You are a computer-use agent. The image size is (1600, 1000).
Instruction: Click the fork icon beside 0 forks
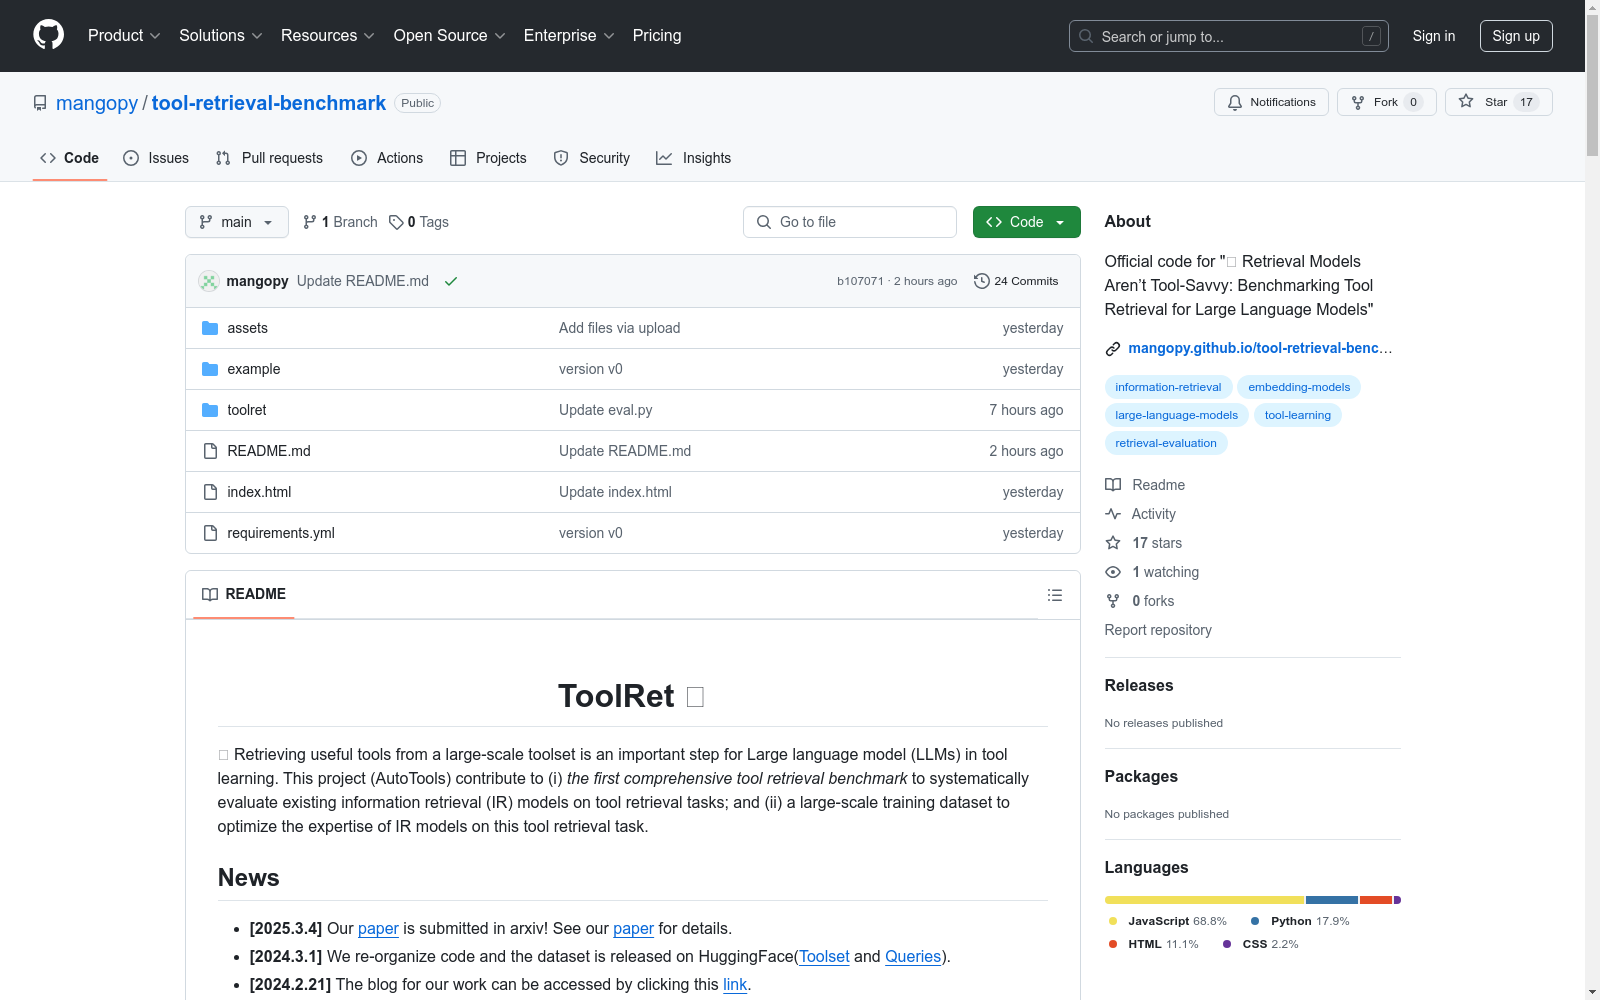tap(1113, 601)
